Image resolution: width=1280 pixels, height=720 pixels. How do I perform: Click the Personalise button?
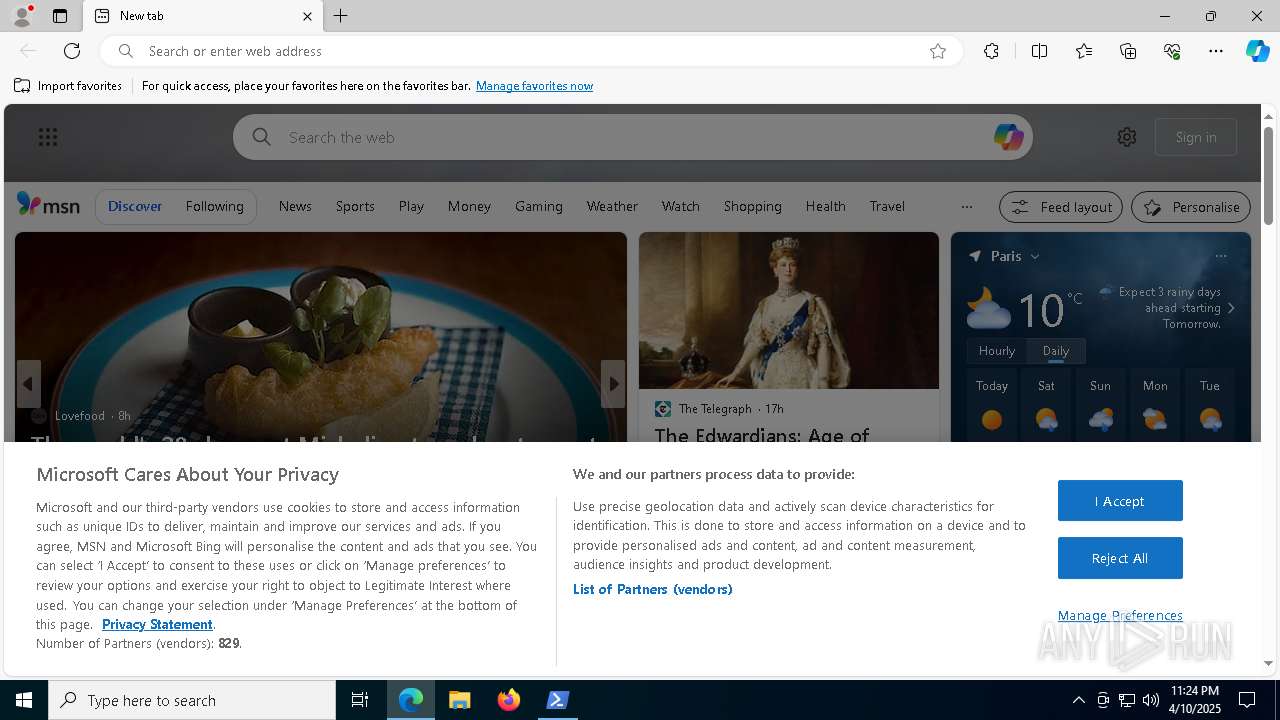pyautogui.click(x=1191, y=207)
